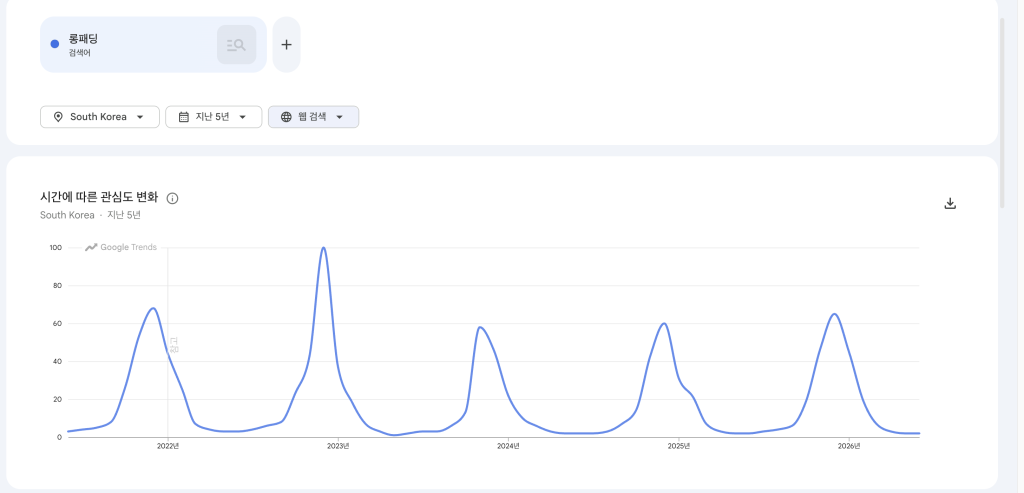Expand the 웹 검색 search type dropdown arrow
The height and width of the screenshot is (493, 1024).
click(340, 118)
